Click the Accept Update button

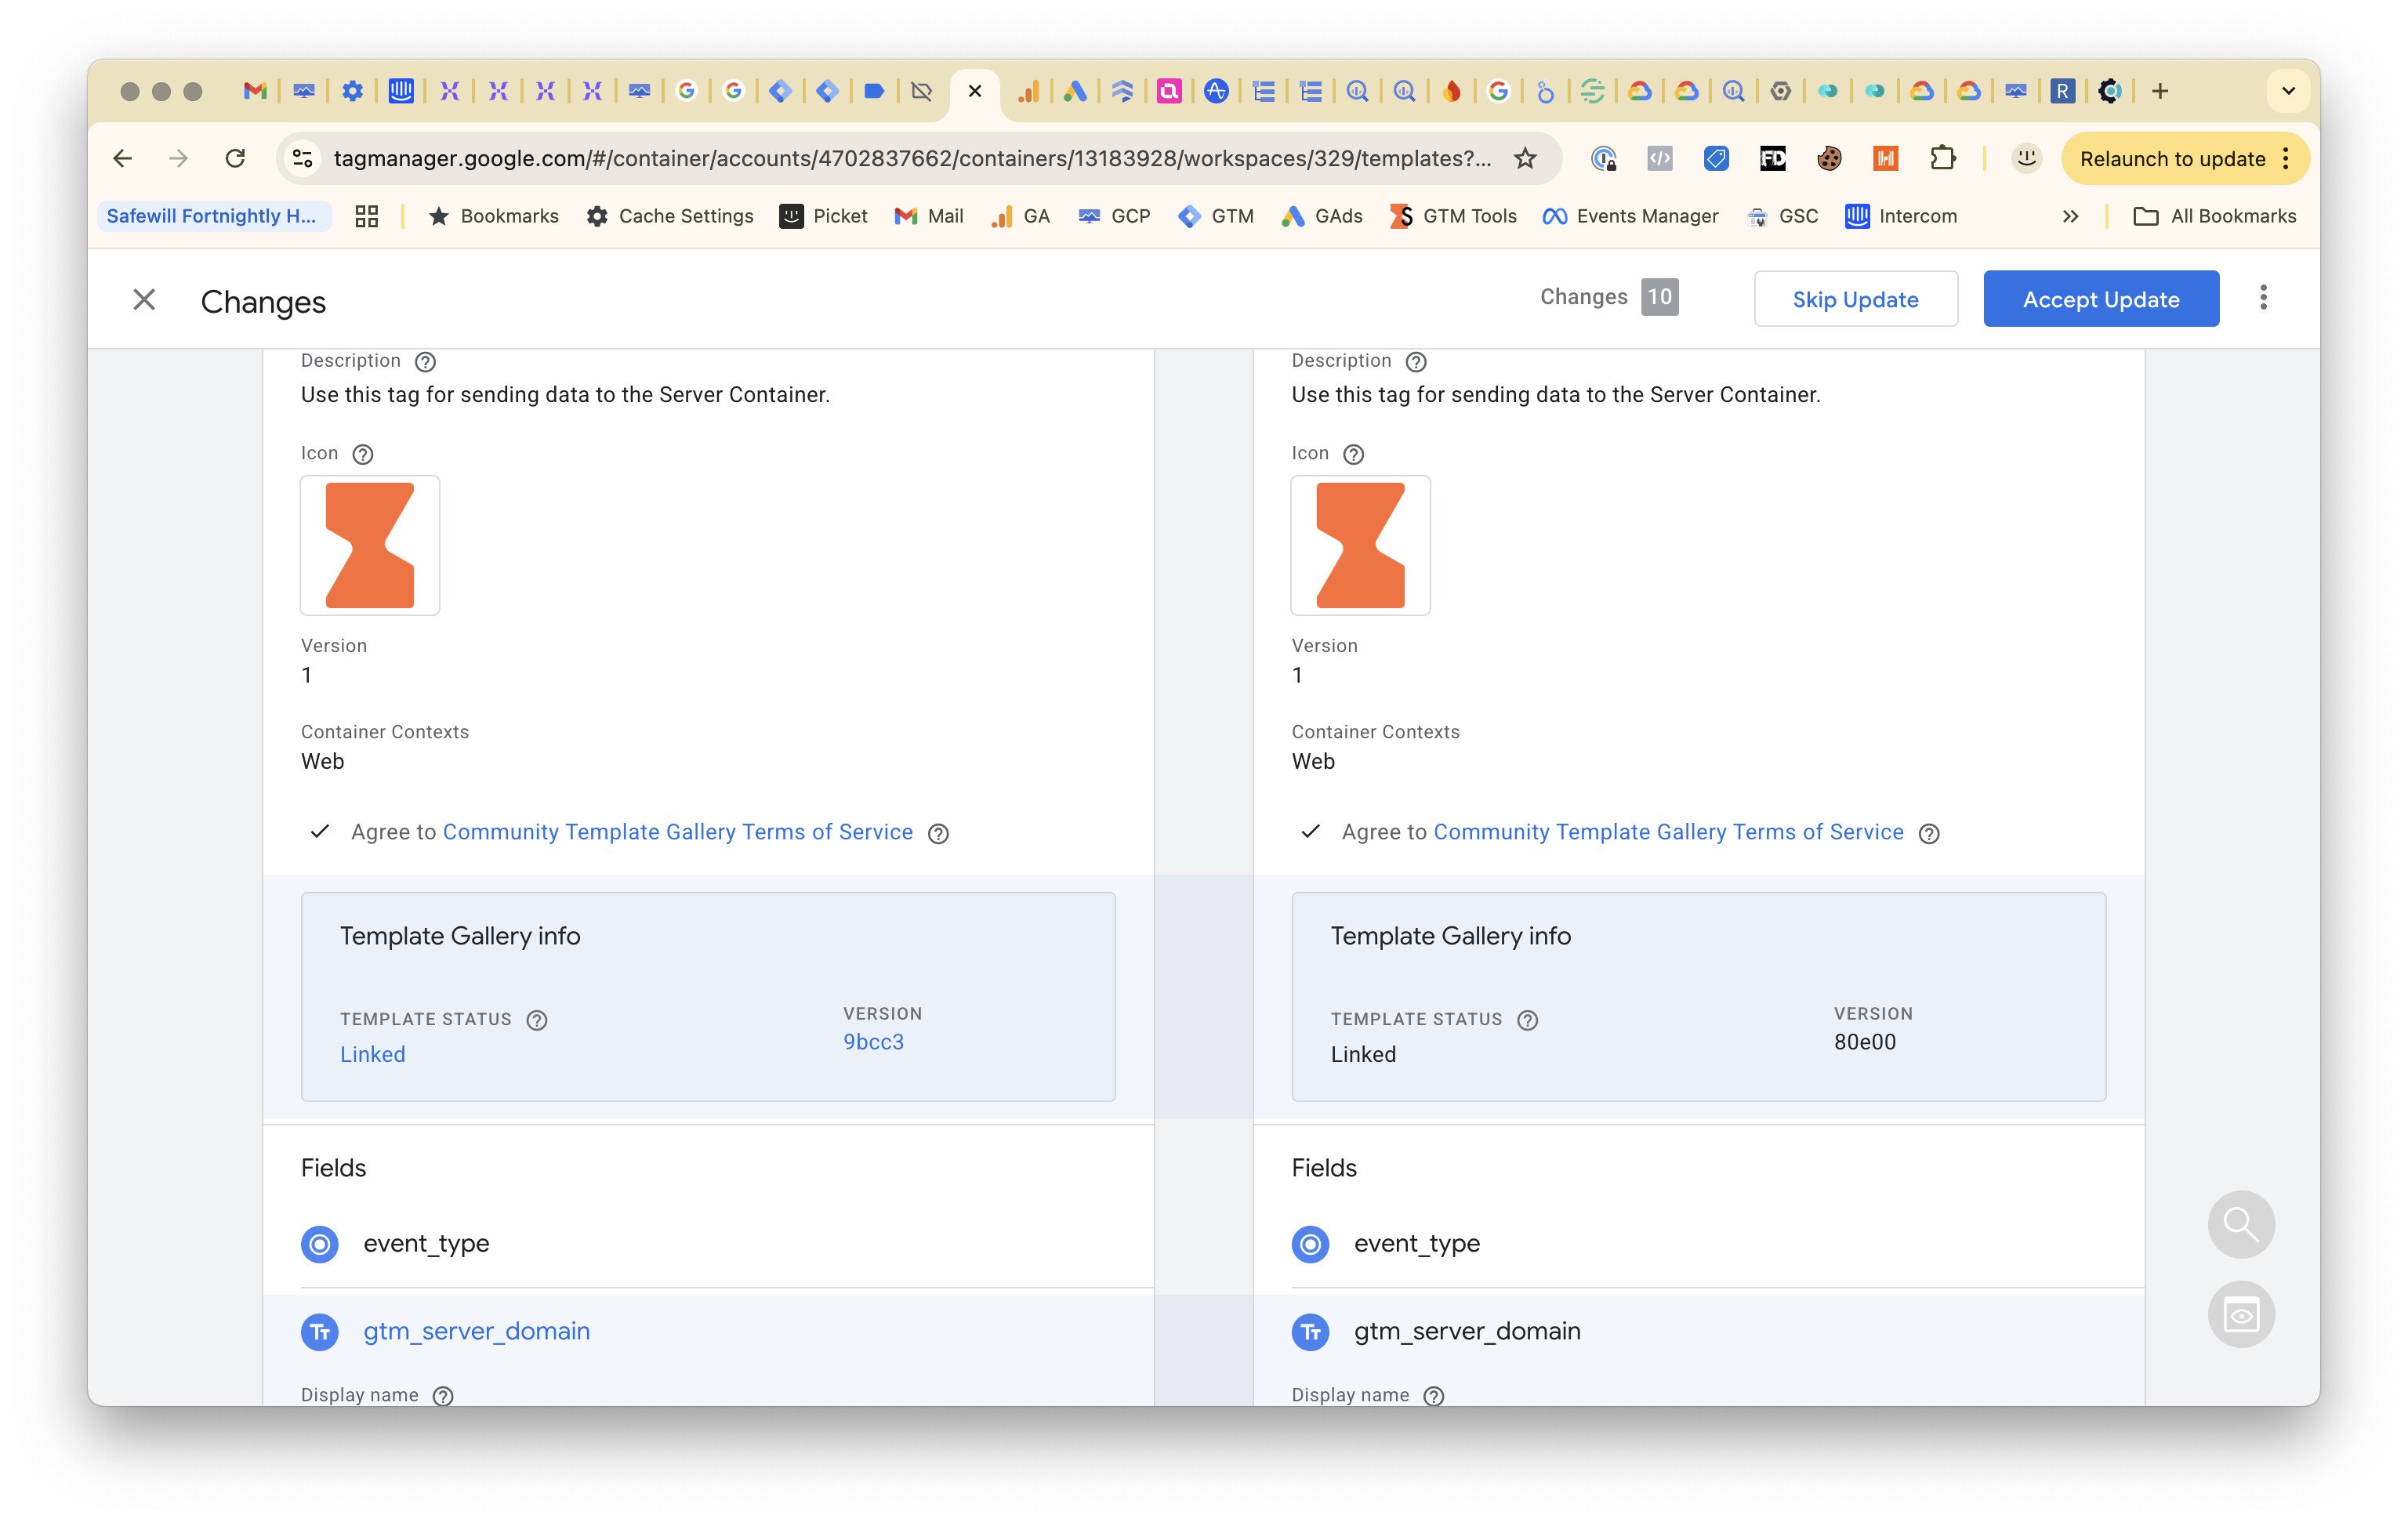click(2100, 299)
